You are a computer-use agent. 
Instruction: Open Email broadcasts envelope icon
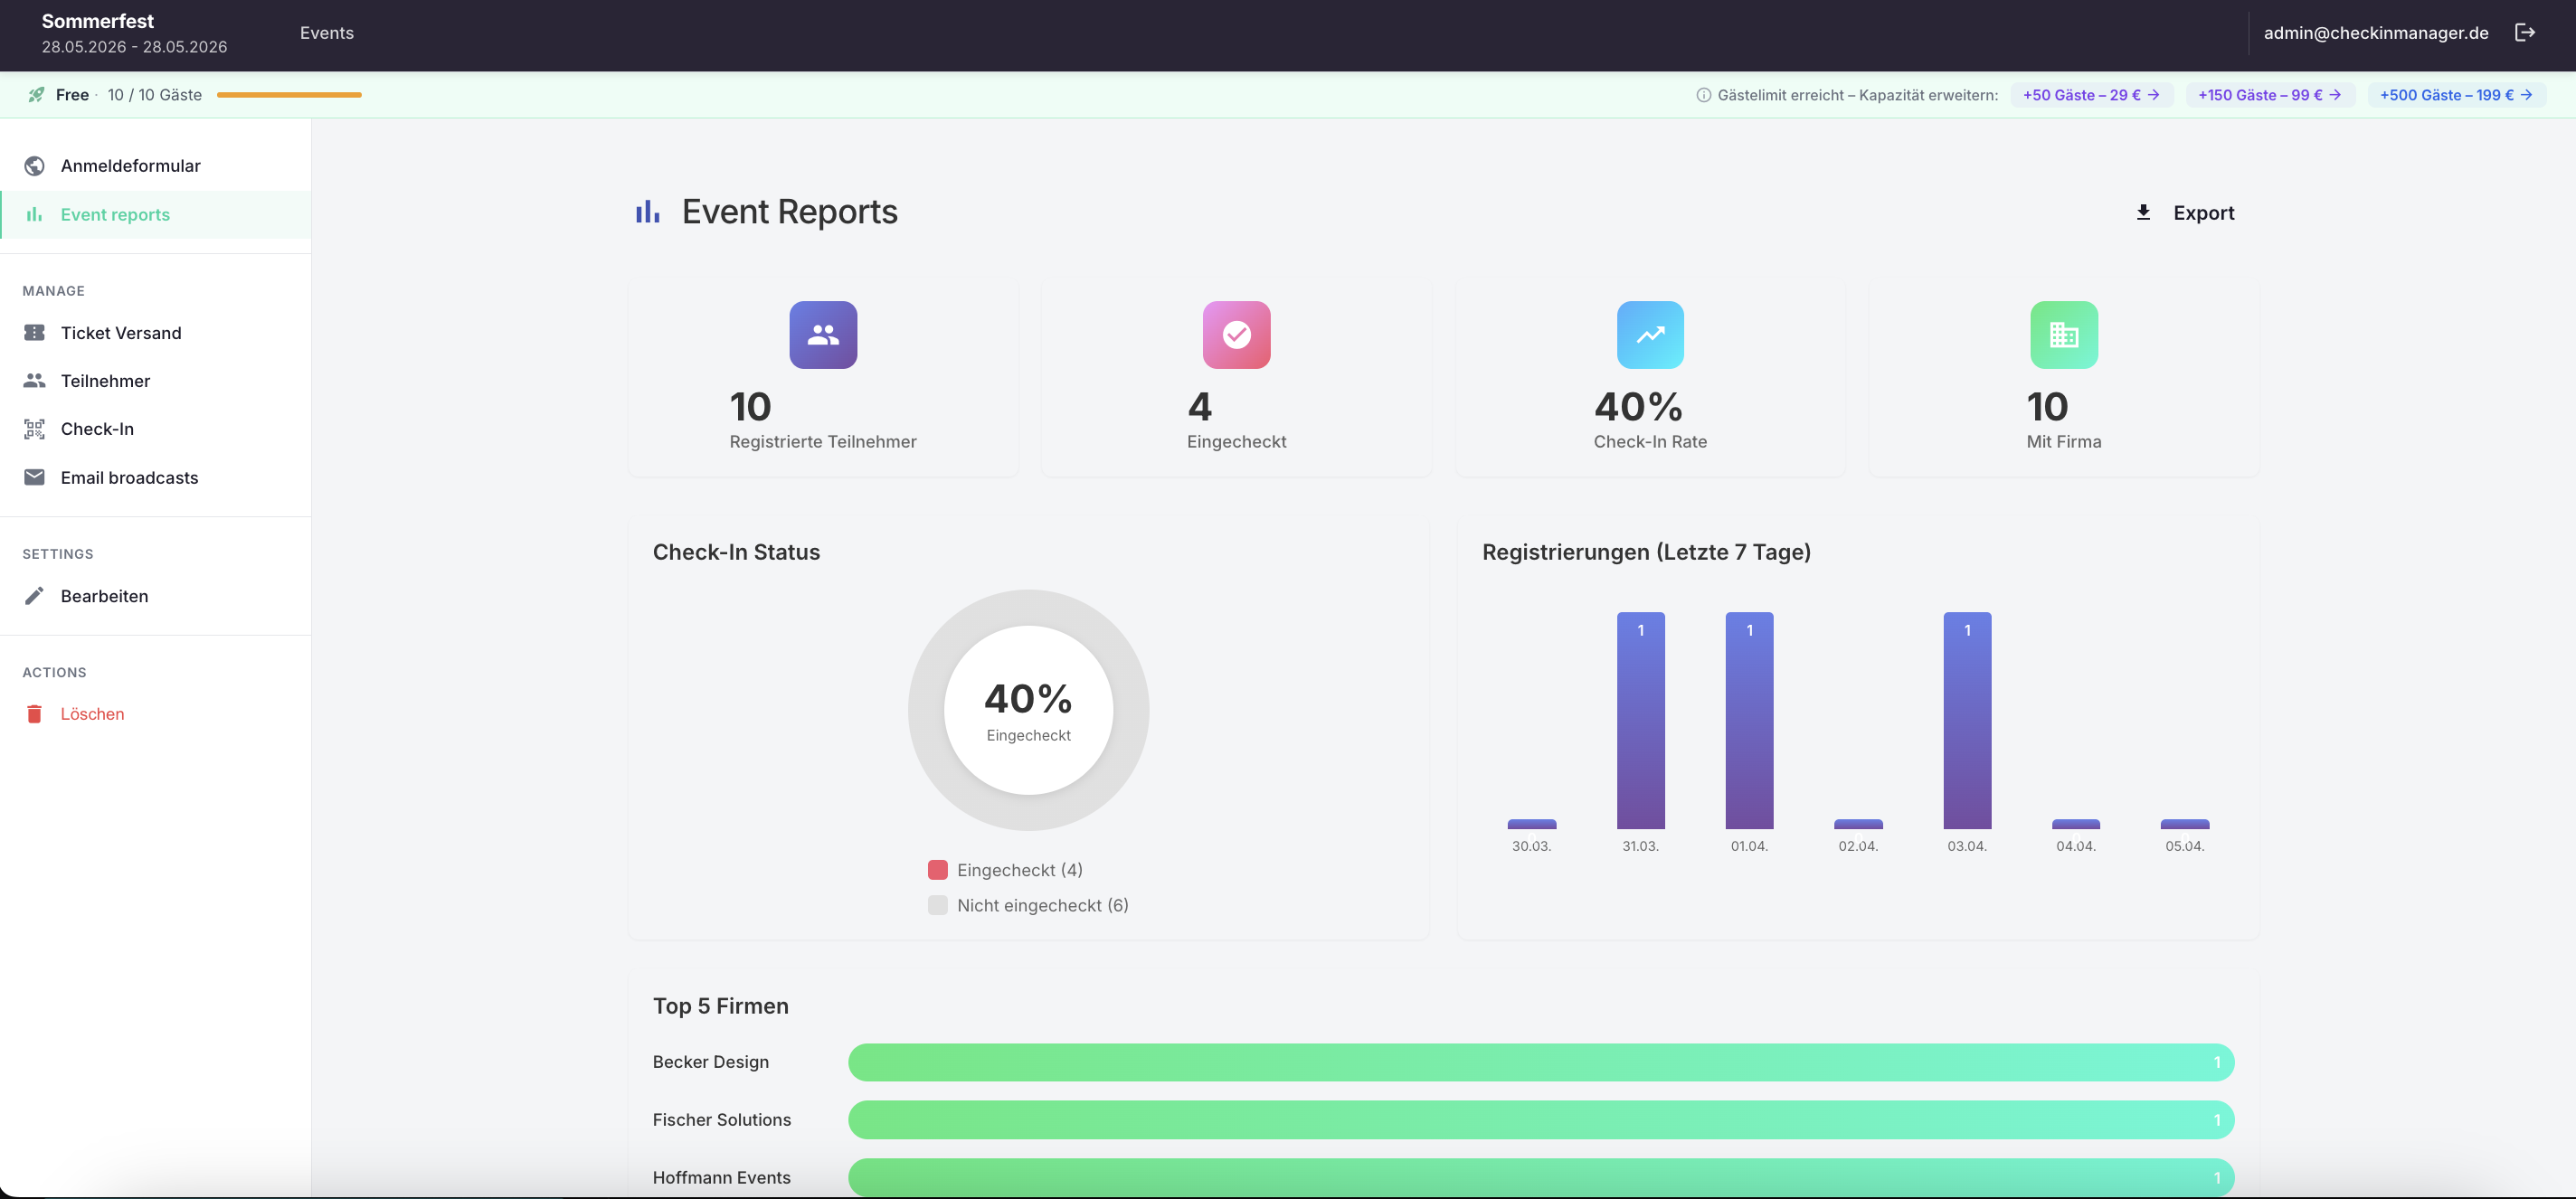34,477
